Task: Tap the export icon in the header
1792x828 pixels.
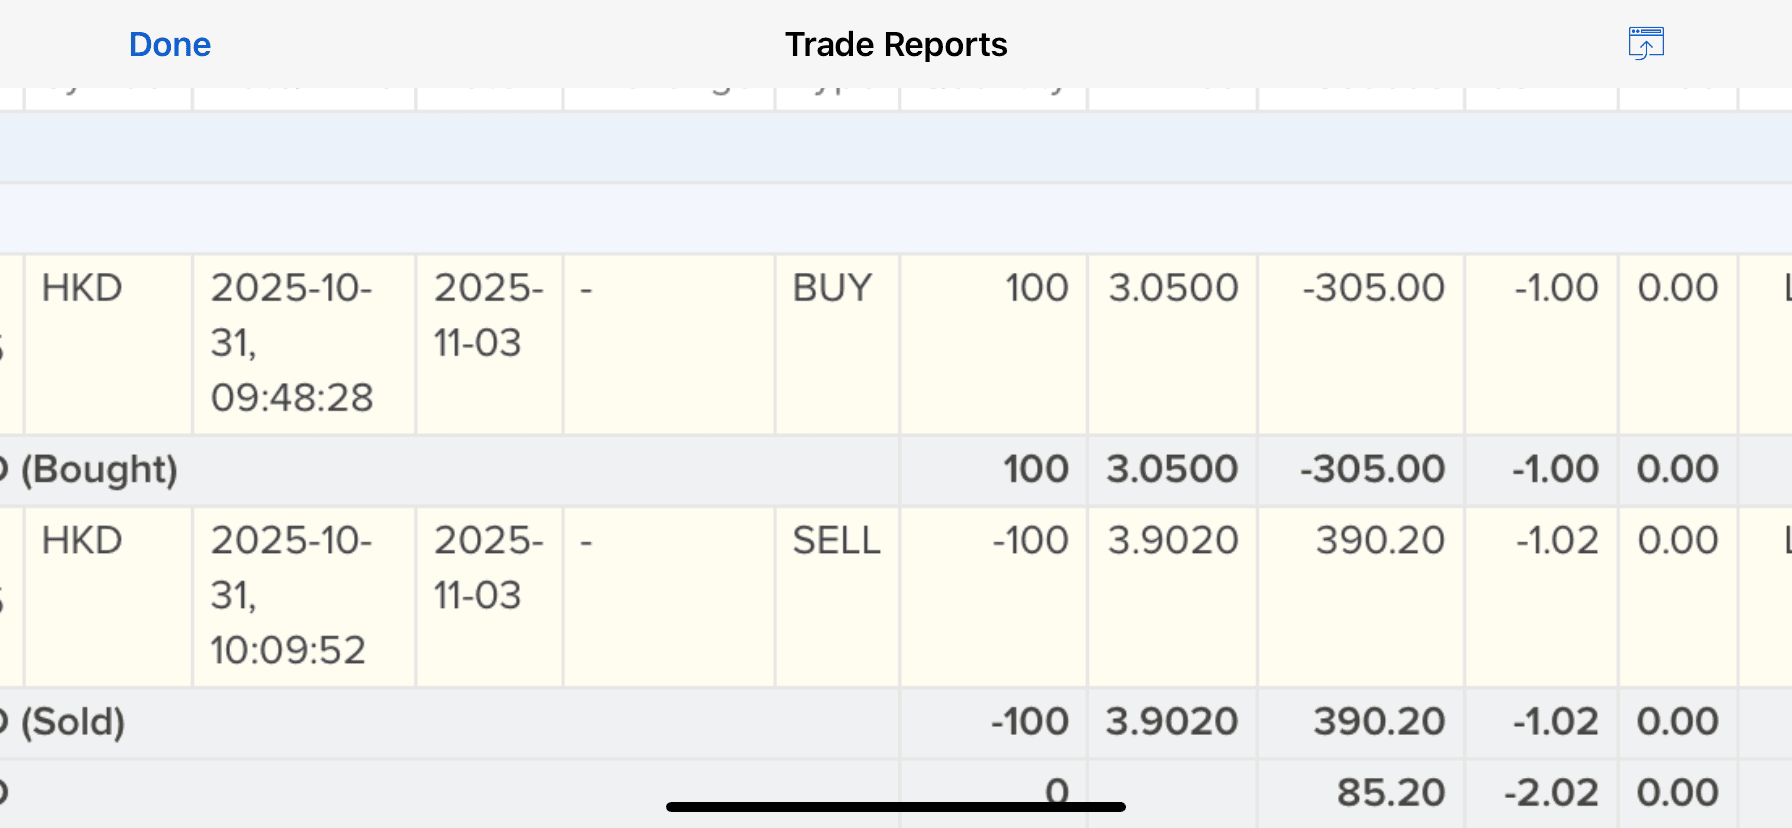Action: [1645, 44]
